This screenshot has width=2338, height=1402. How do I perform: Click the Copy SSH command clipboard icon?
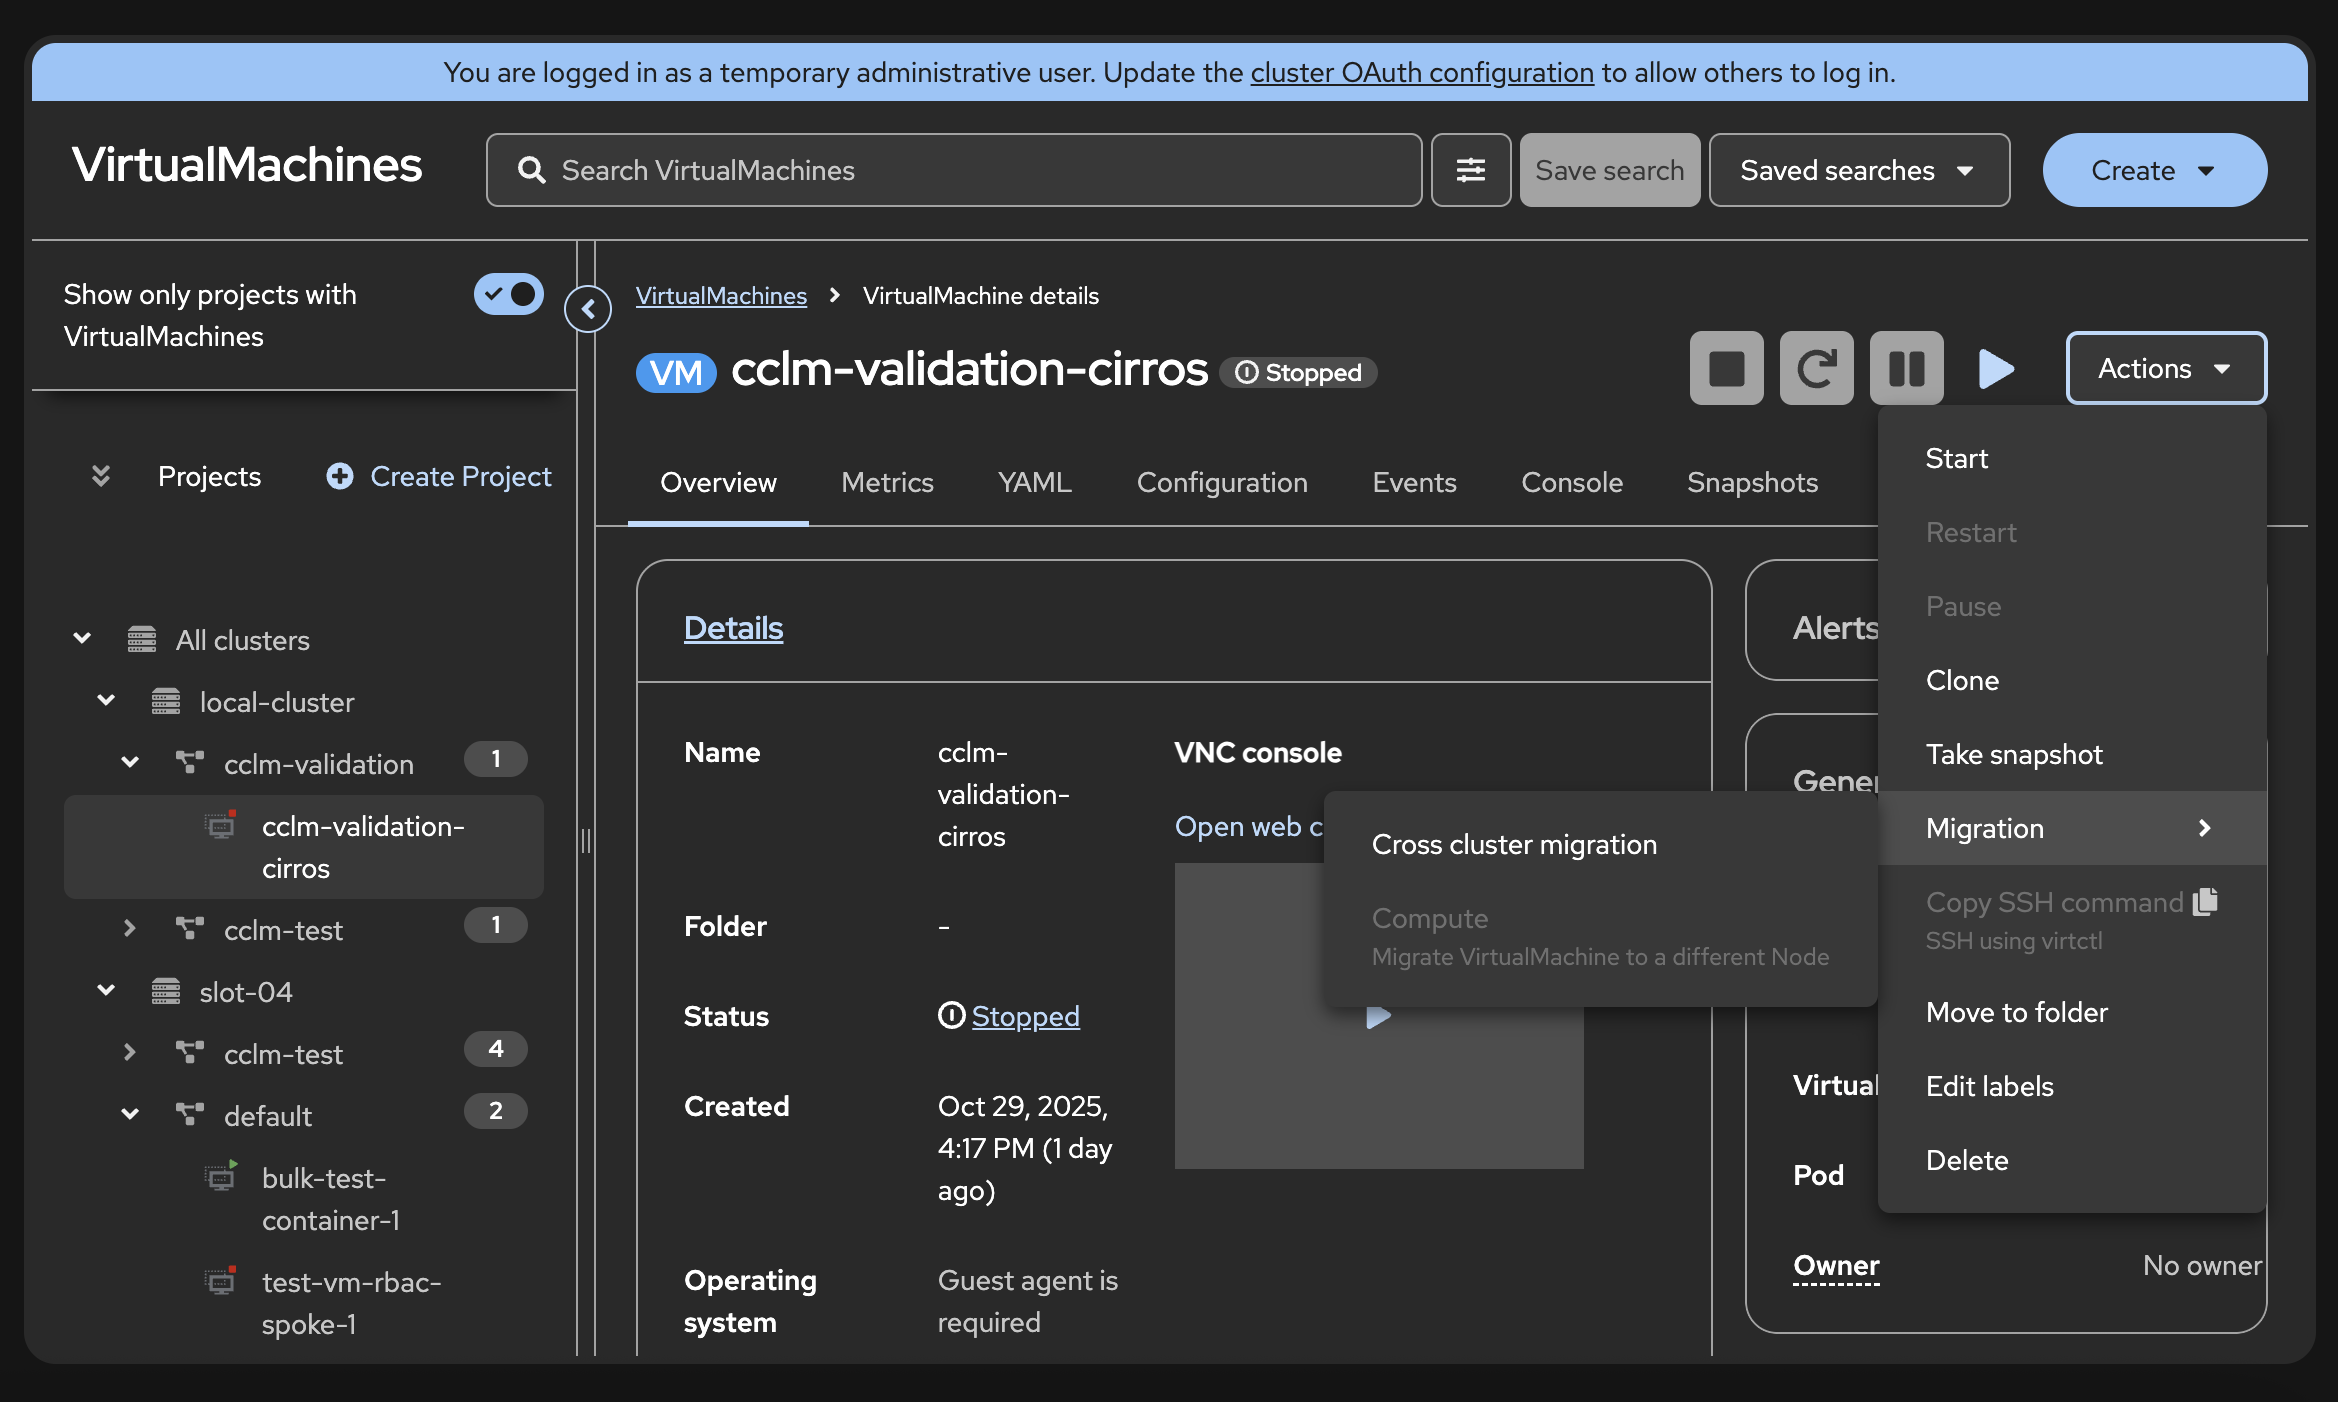tap(2206, 901)
